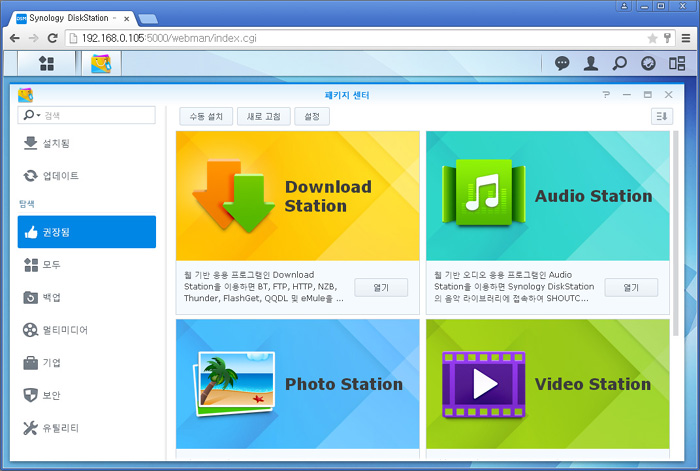
Task: Maximize the Package Center window
Action: pyautogui.click(x=648, y=95)
